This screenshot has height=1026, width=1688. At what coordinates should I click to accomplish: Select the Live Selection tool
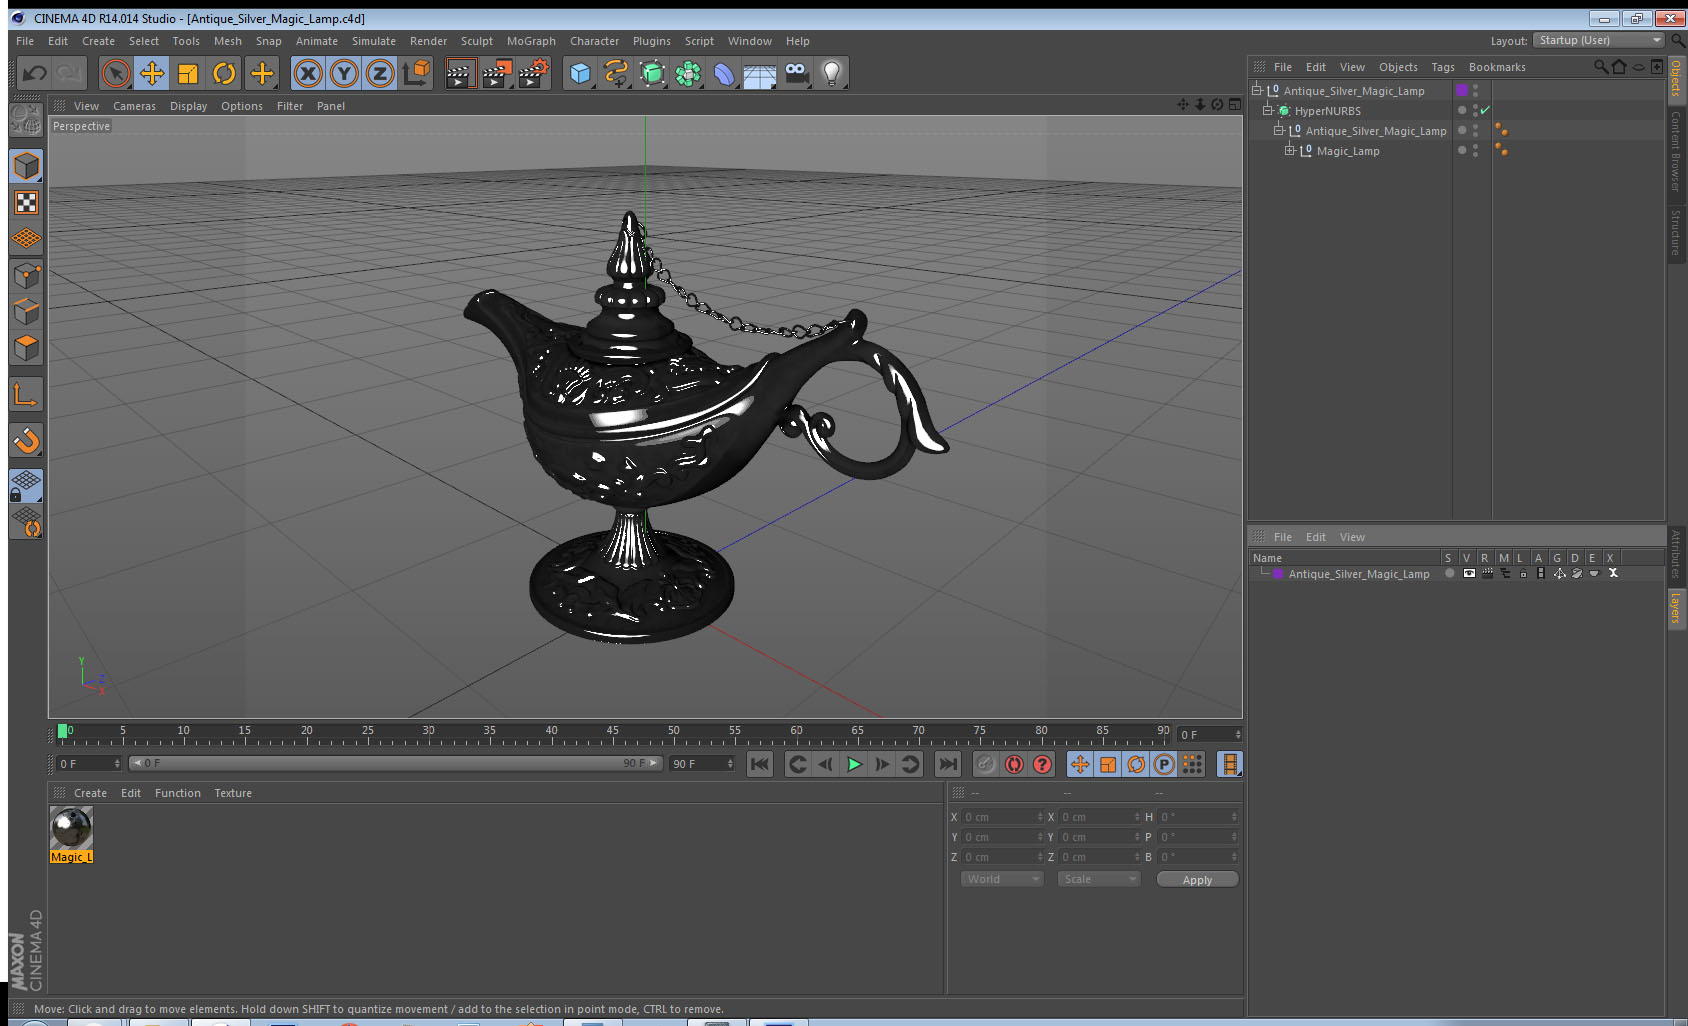116,73
